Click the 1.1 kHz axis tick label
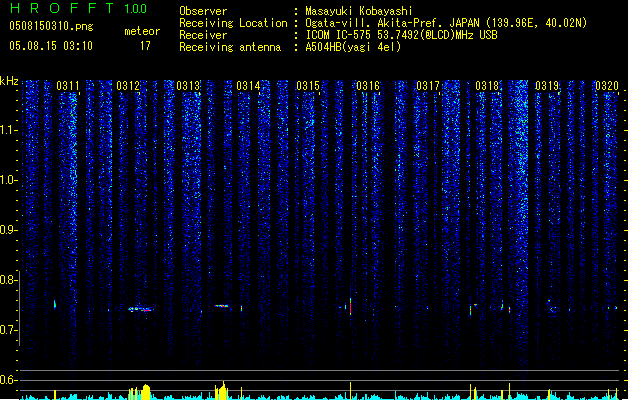The height and width of the screenshot is (400, 629). [x=8, y=130]
